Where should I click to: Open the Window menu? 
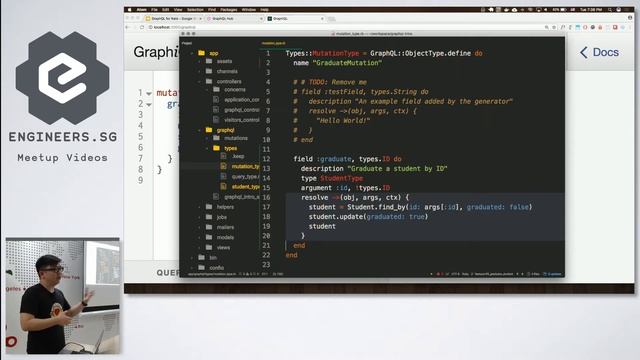[249, 9]
